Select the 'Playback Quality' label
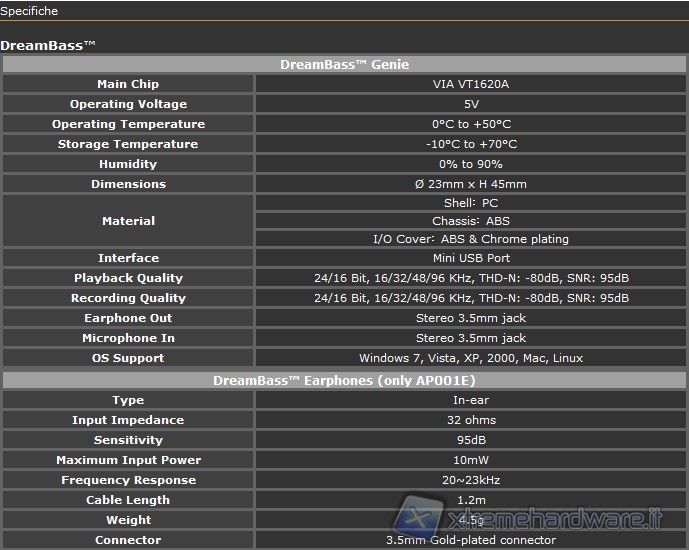The image size is (689, 550). pos(128,278)
